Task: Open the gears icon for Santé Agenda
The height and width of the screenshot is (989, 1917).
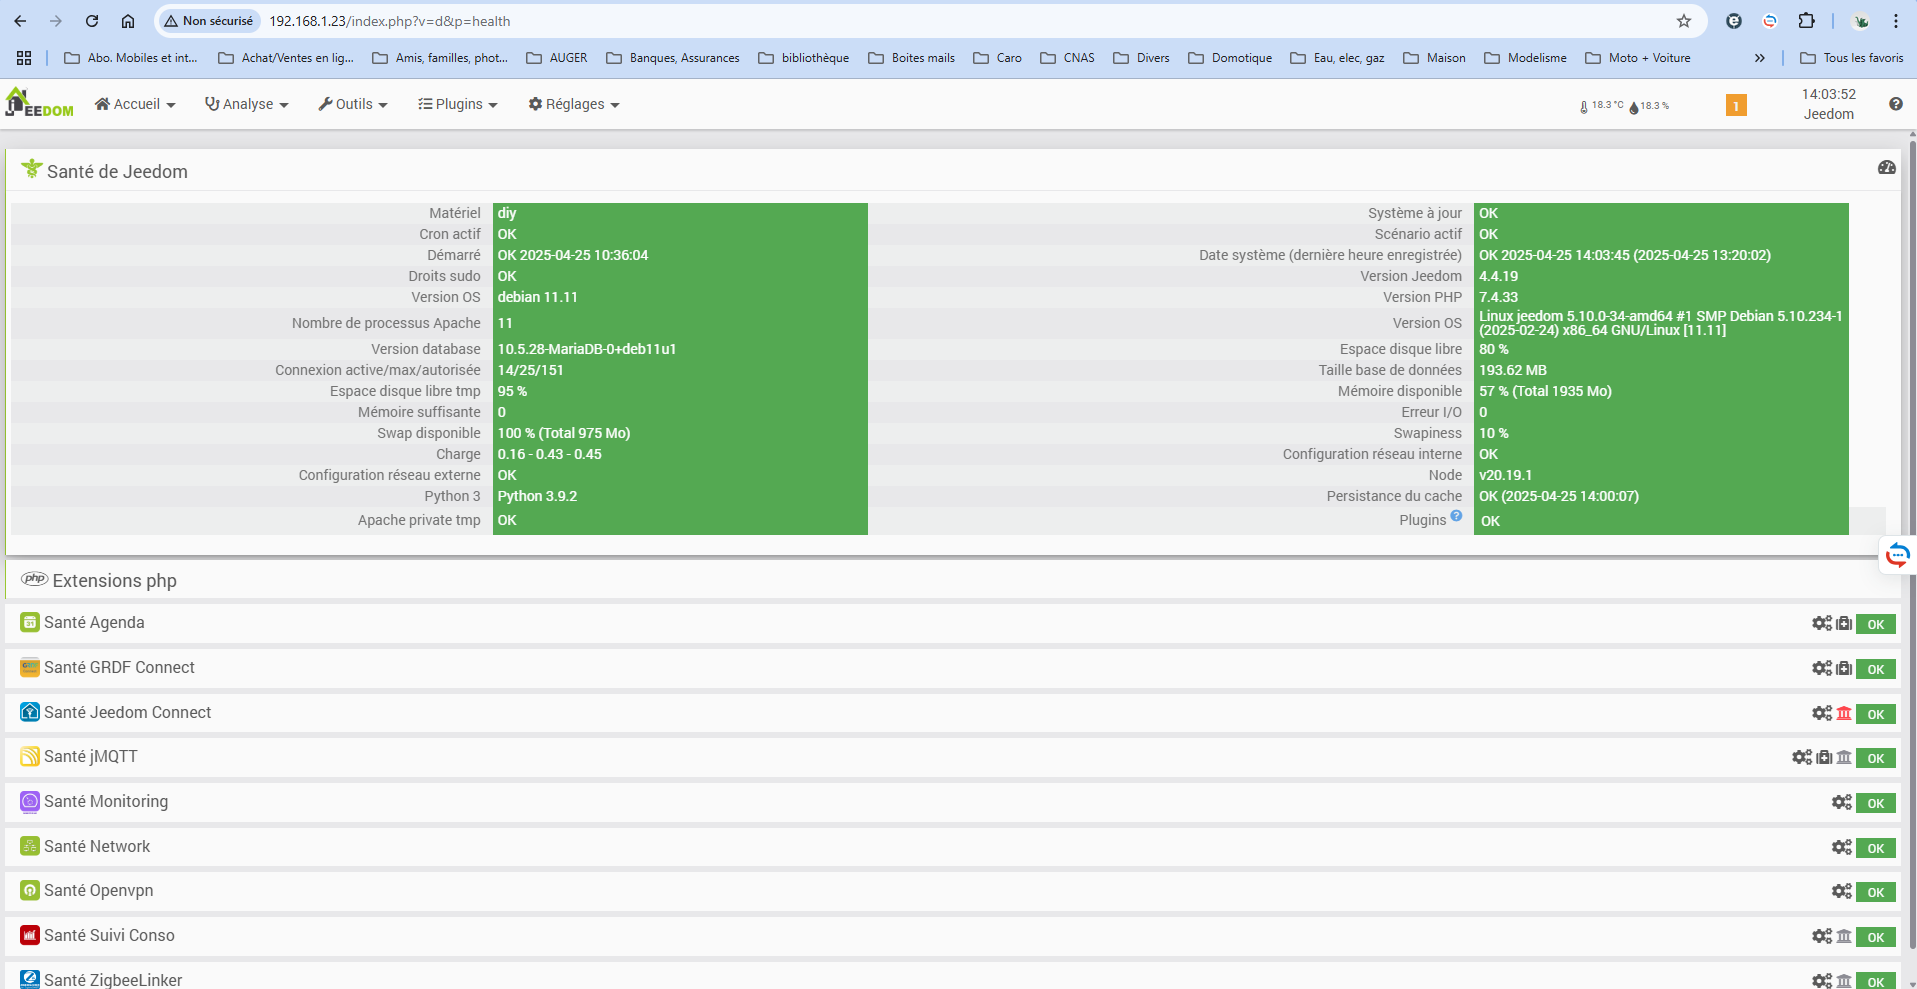Action: [x=1822, y=623]
